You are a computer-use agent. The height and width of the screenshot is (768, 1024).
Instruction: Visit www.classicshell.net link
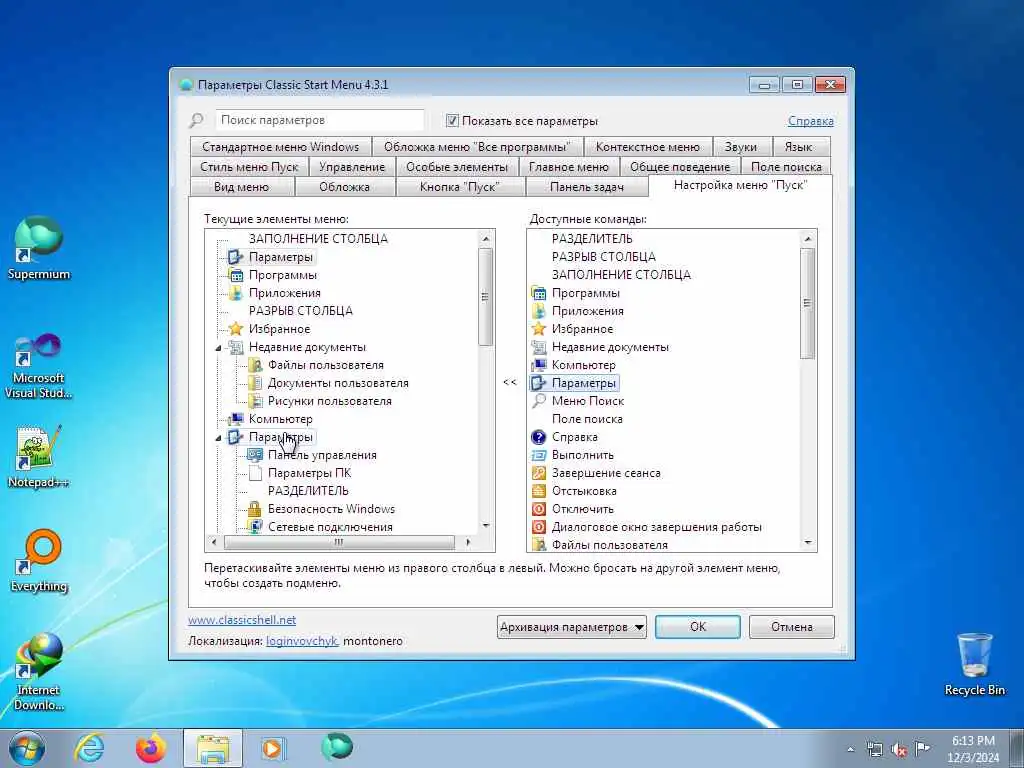pyautogui.click(x=242, y=620)
